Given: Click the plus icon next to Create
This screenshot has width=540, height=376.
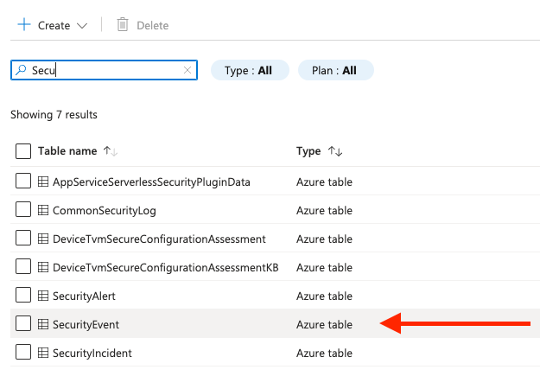Looking at the screenshot, I should (x=24, y=25).
